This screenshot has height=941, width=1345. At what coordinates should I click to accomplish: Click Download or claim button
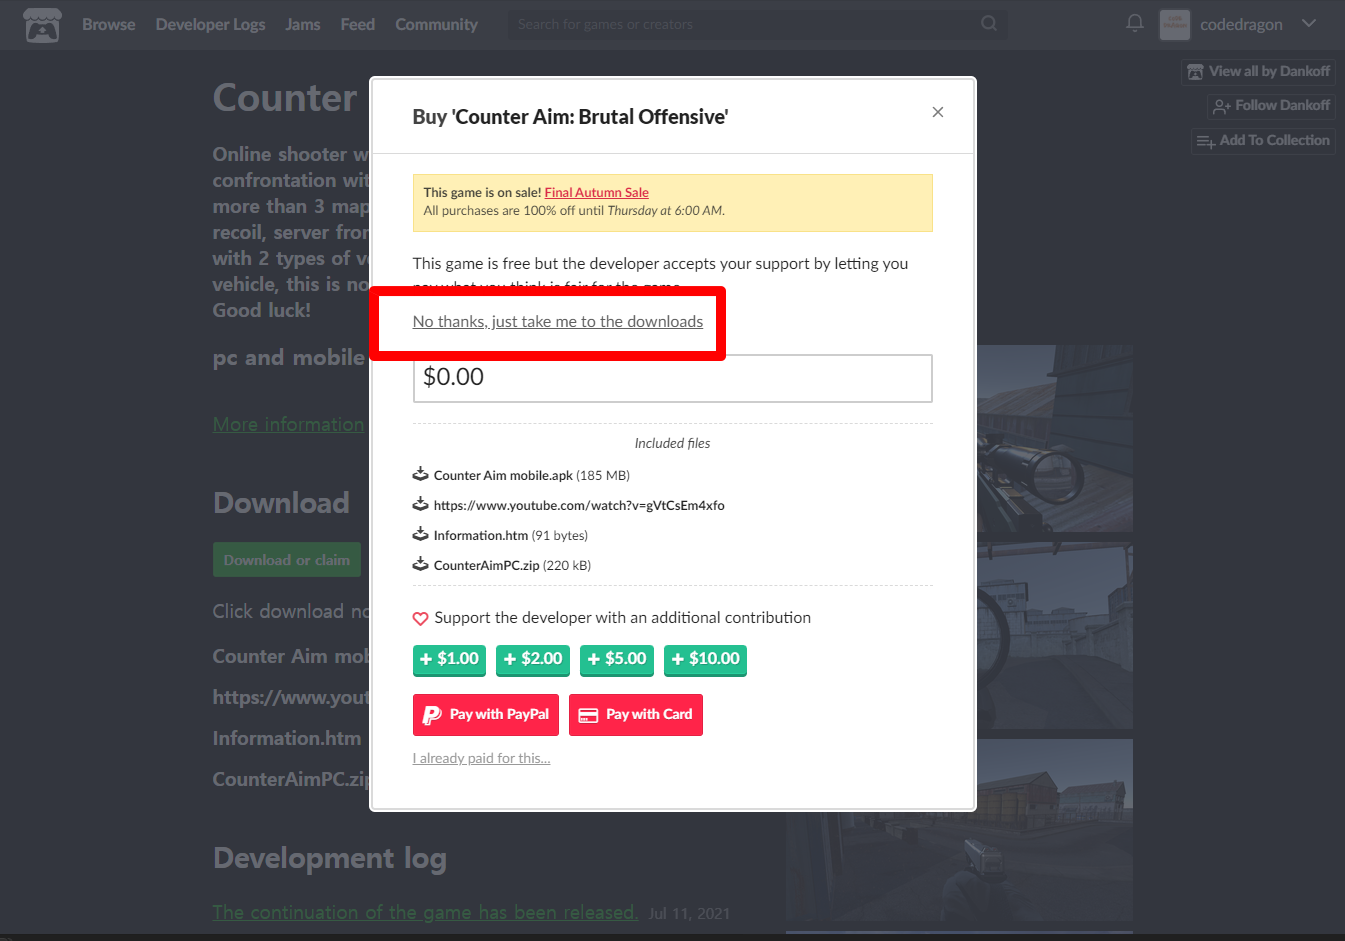[287, 560]
